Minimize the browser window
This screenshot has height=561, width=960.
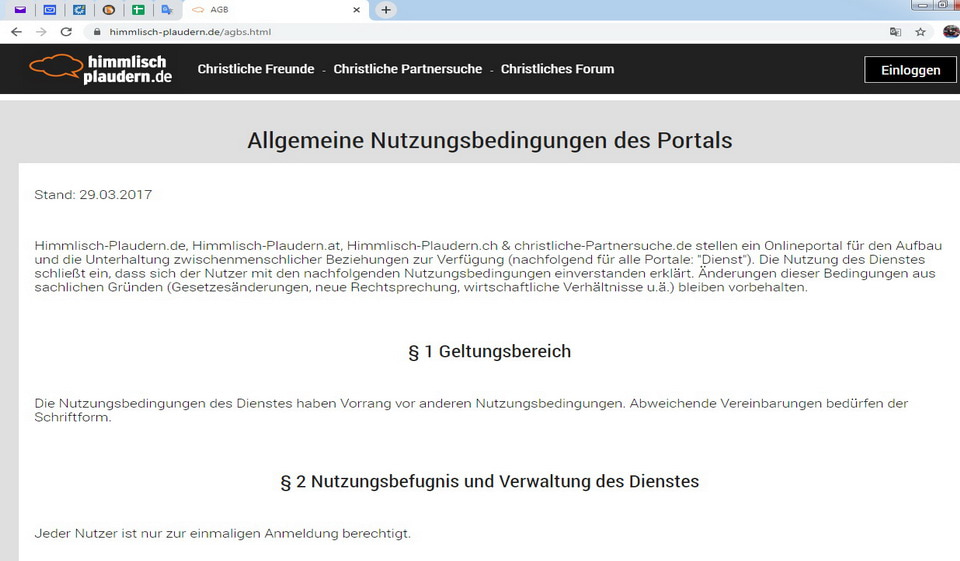point(921,5)
